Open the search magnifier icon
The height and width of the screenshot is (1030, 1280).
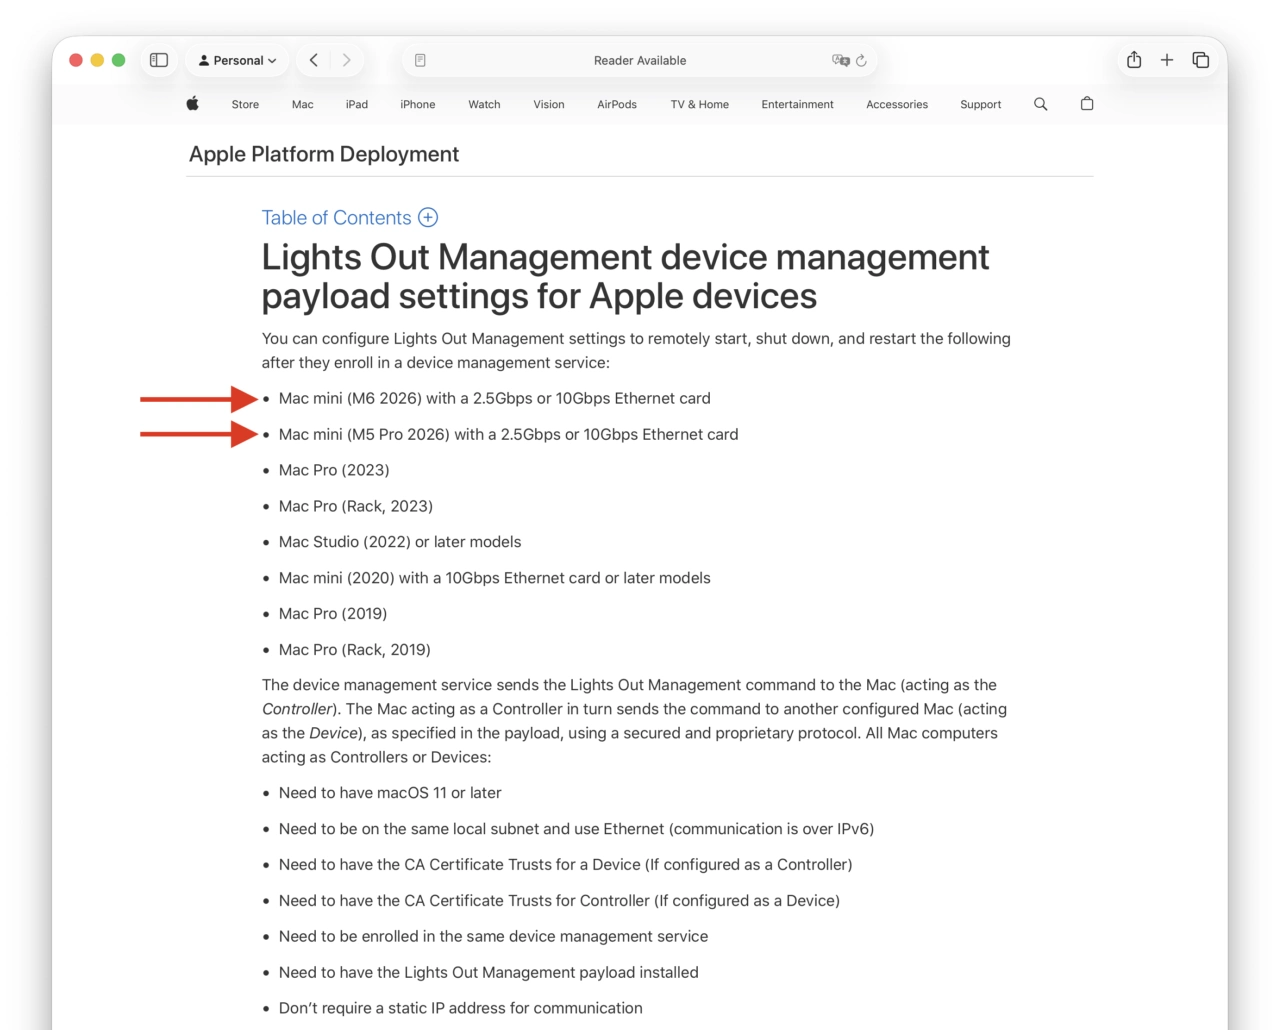click(x=1040, y=104)
